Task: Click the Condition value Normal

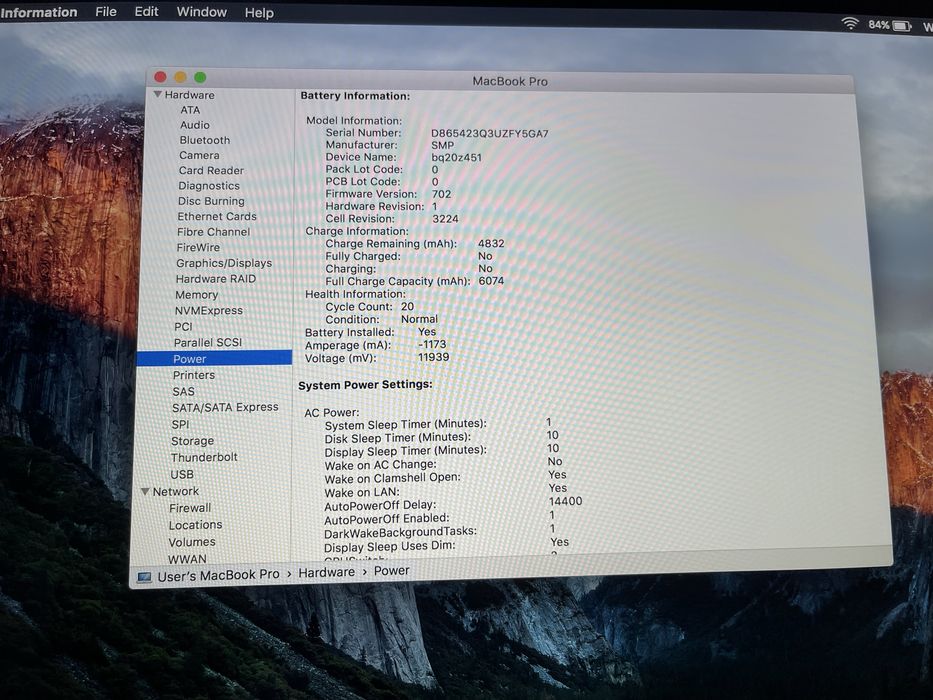Action: (x=419, y=319)
